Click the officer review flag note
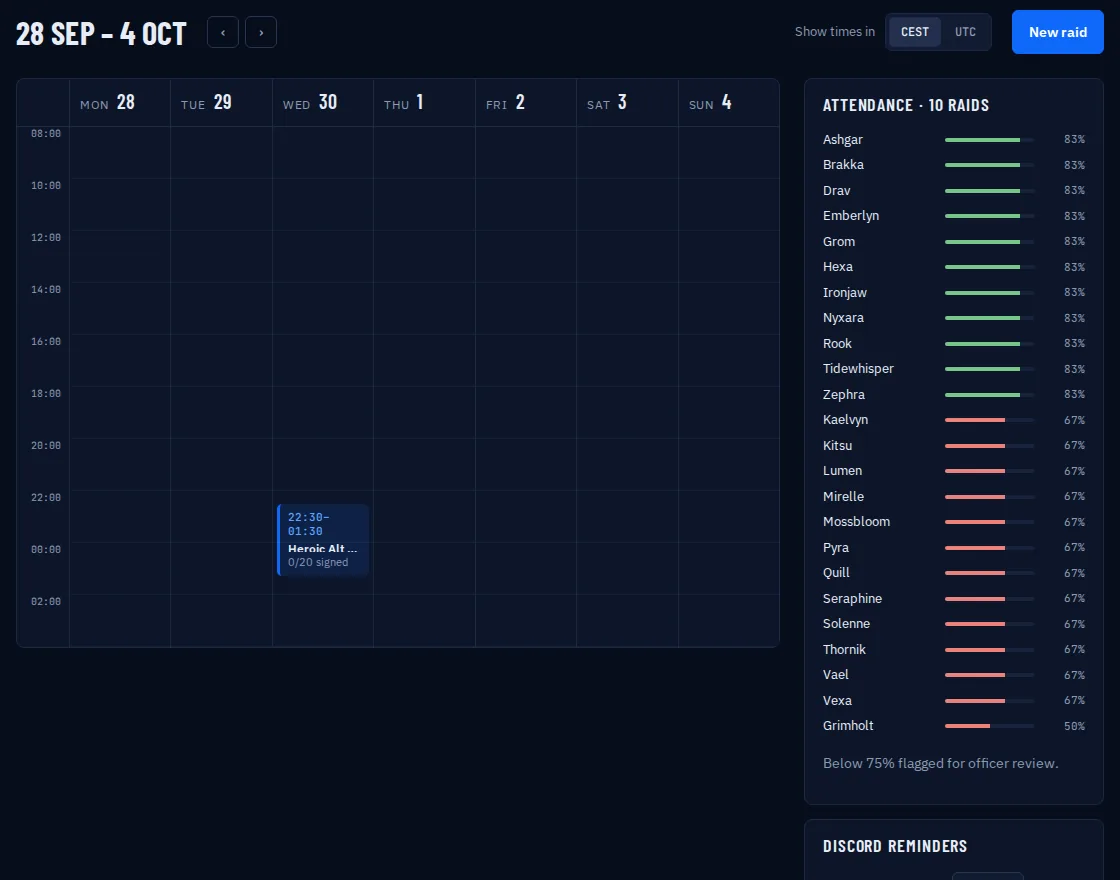1120x880 pixels. click(941, 764)
